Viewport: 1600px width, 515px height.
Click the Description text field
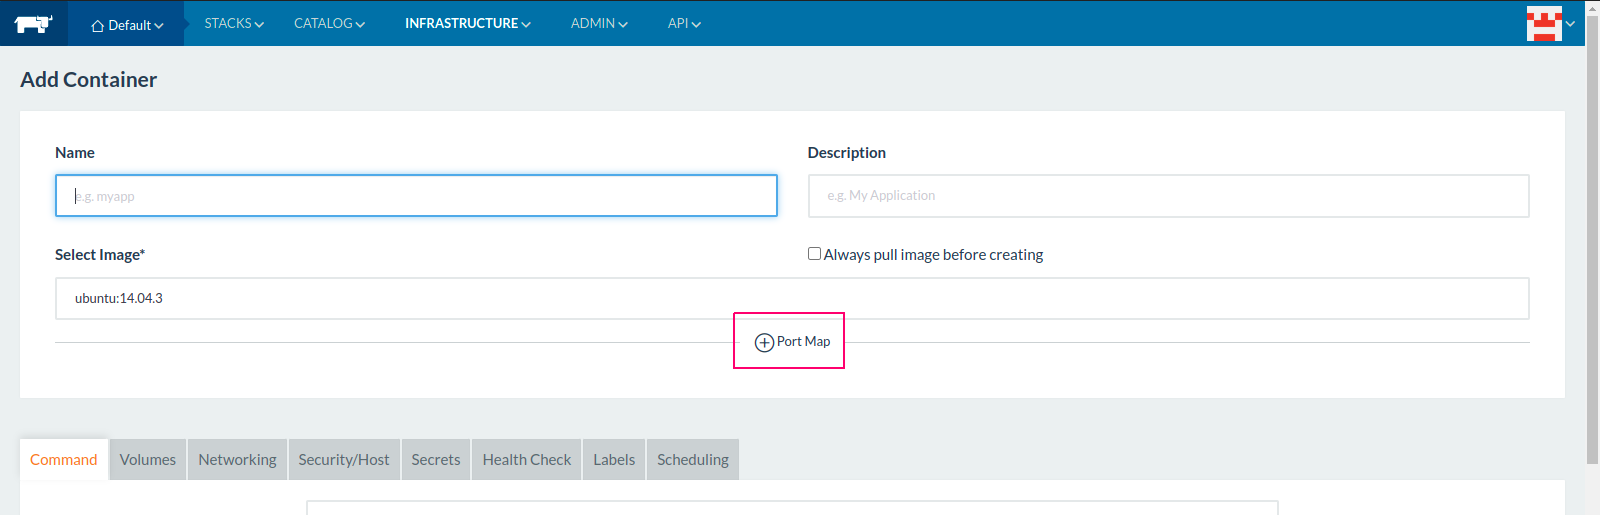(1168, 196)
